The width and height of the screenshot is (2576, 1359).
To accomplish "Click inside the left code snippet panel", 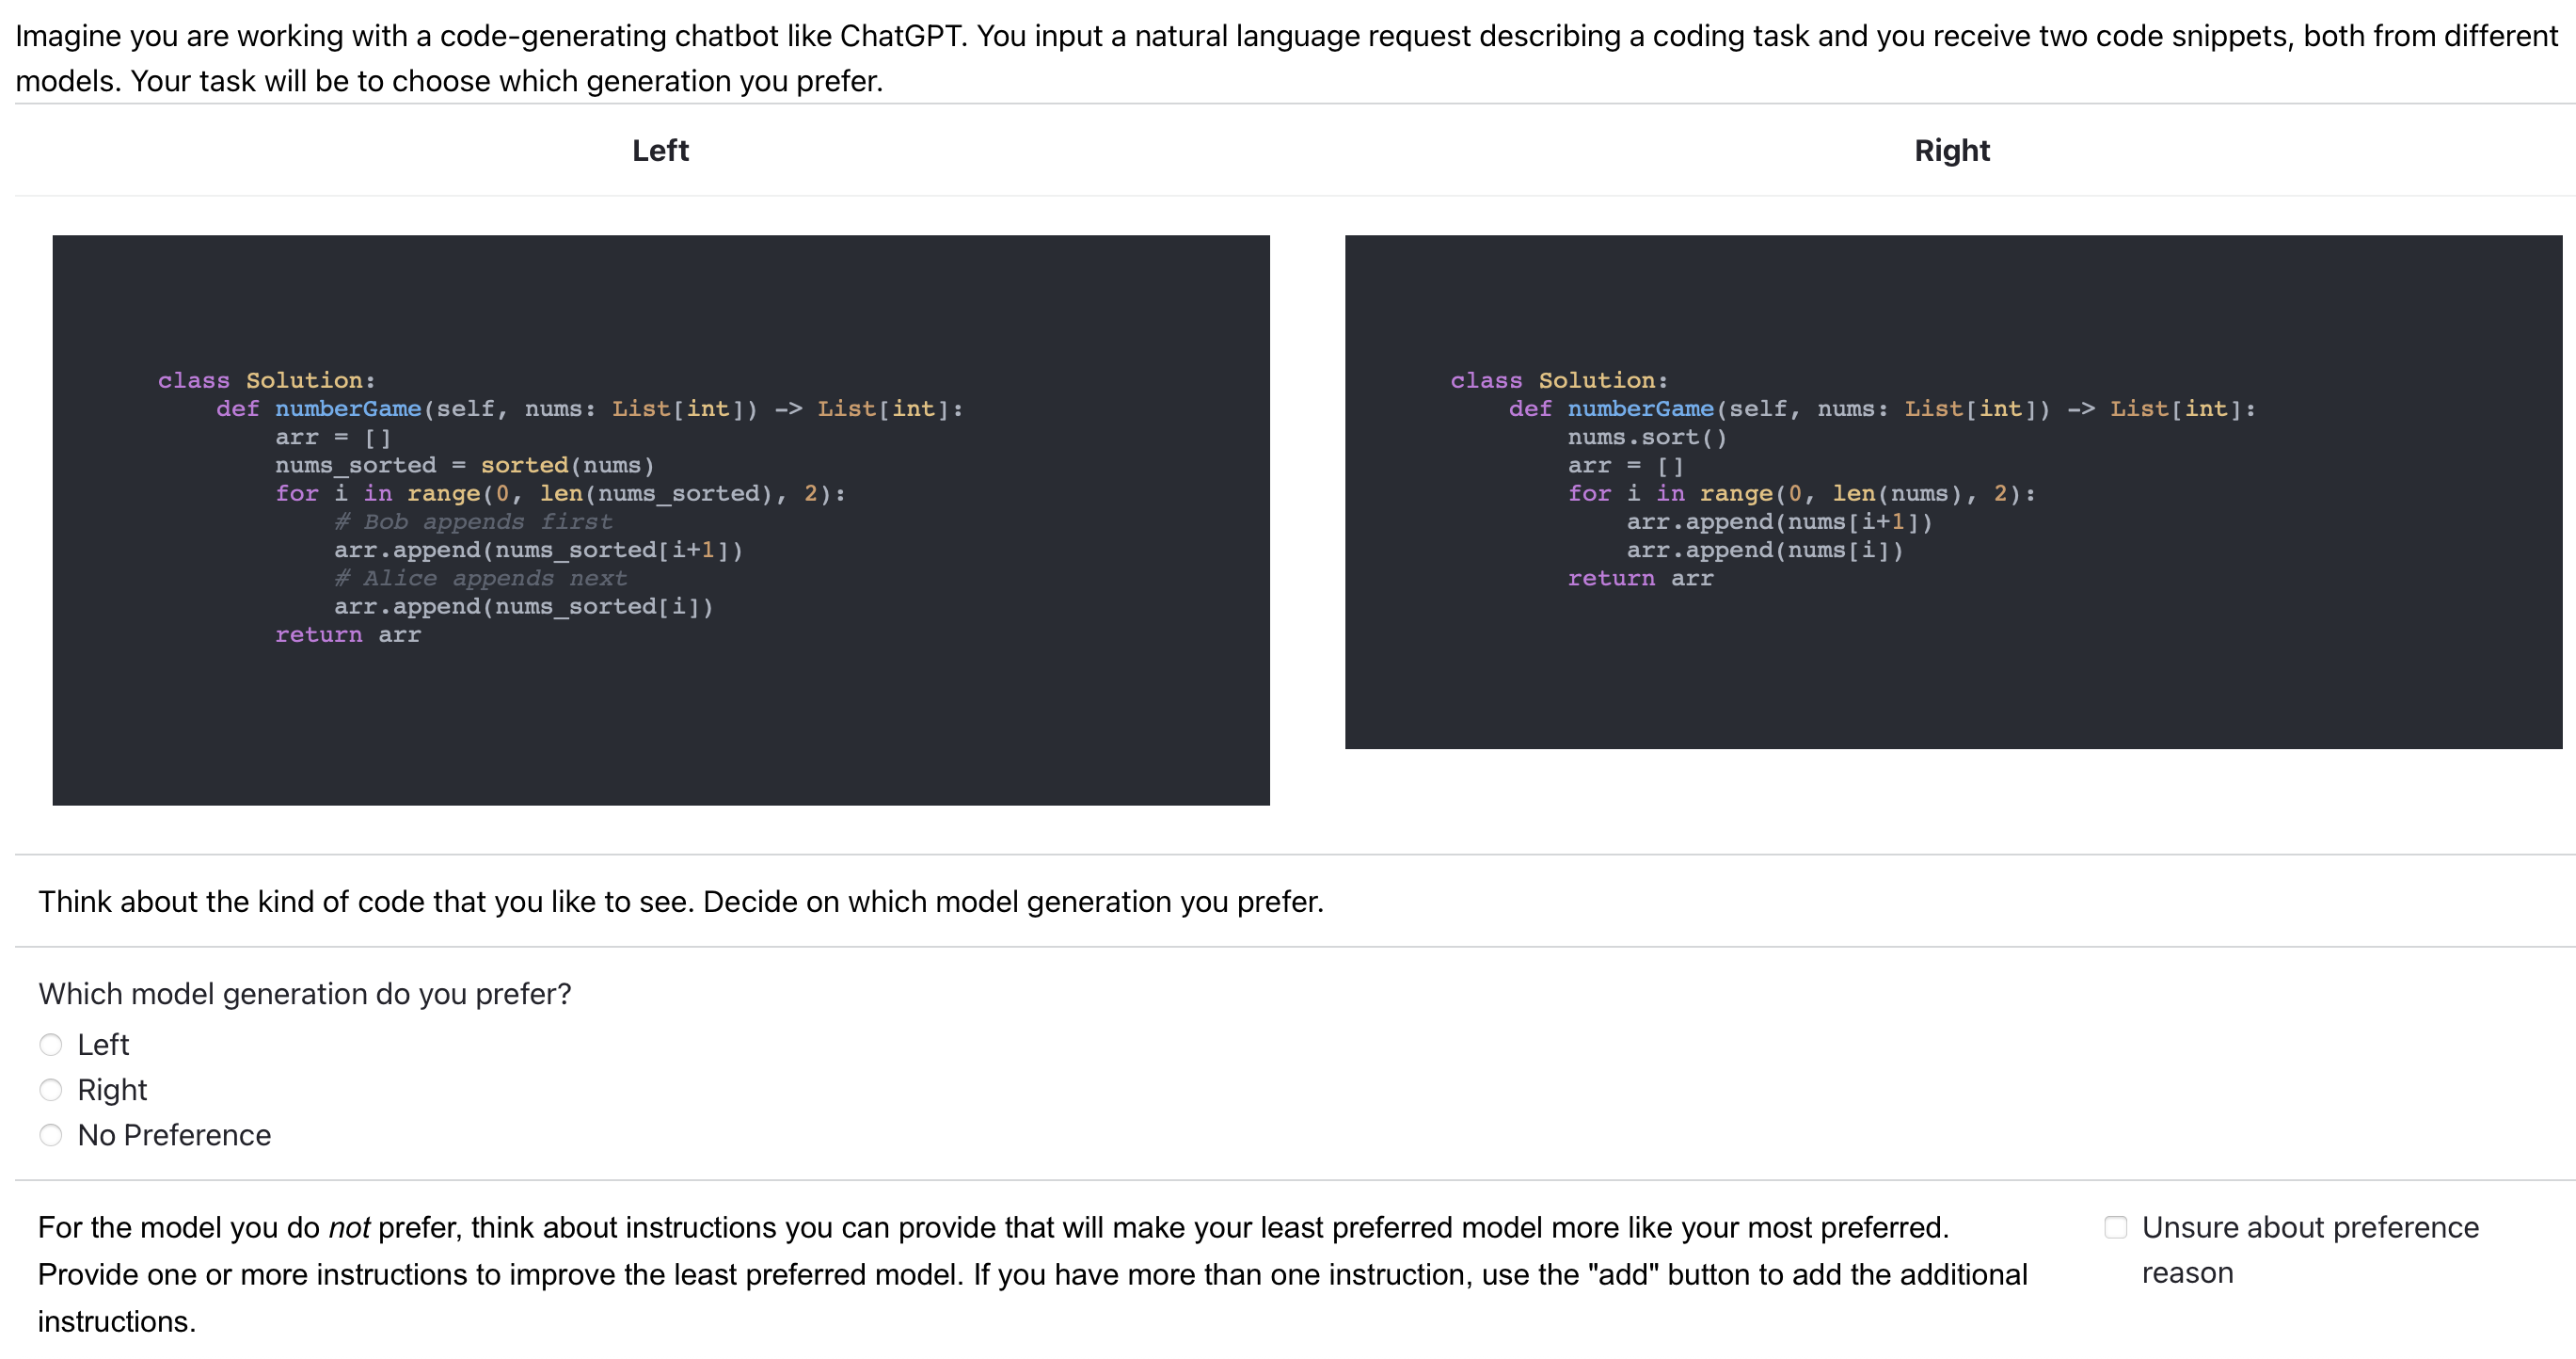I will click(x=660, y=720).
